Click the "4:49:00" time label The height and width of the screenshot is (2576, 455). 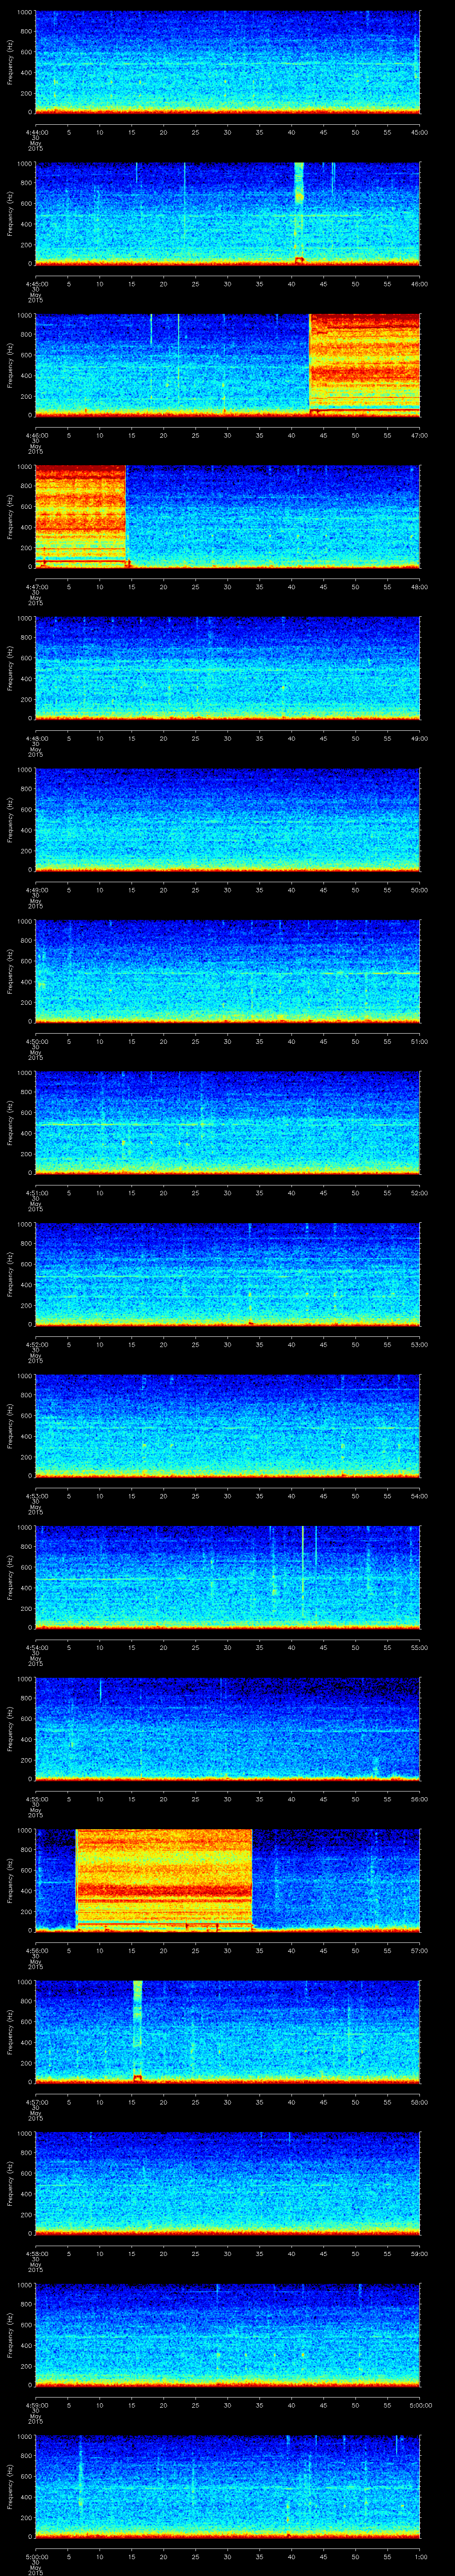36,890
